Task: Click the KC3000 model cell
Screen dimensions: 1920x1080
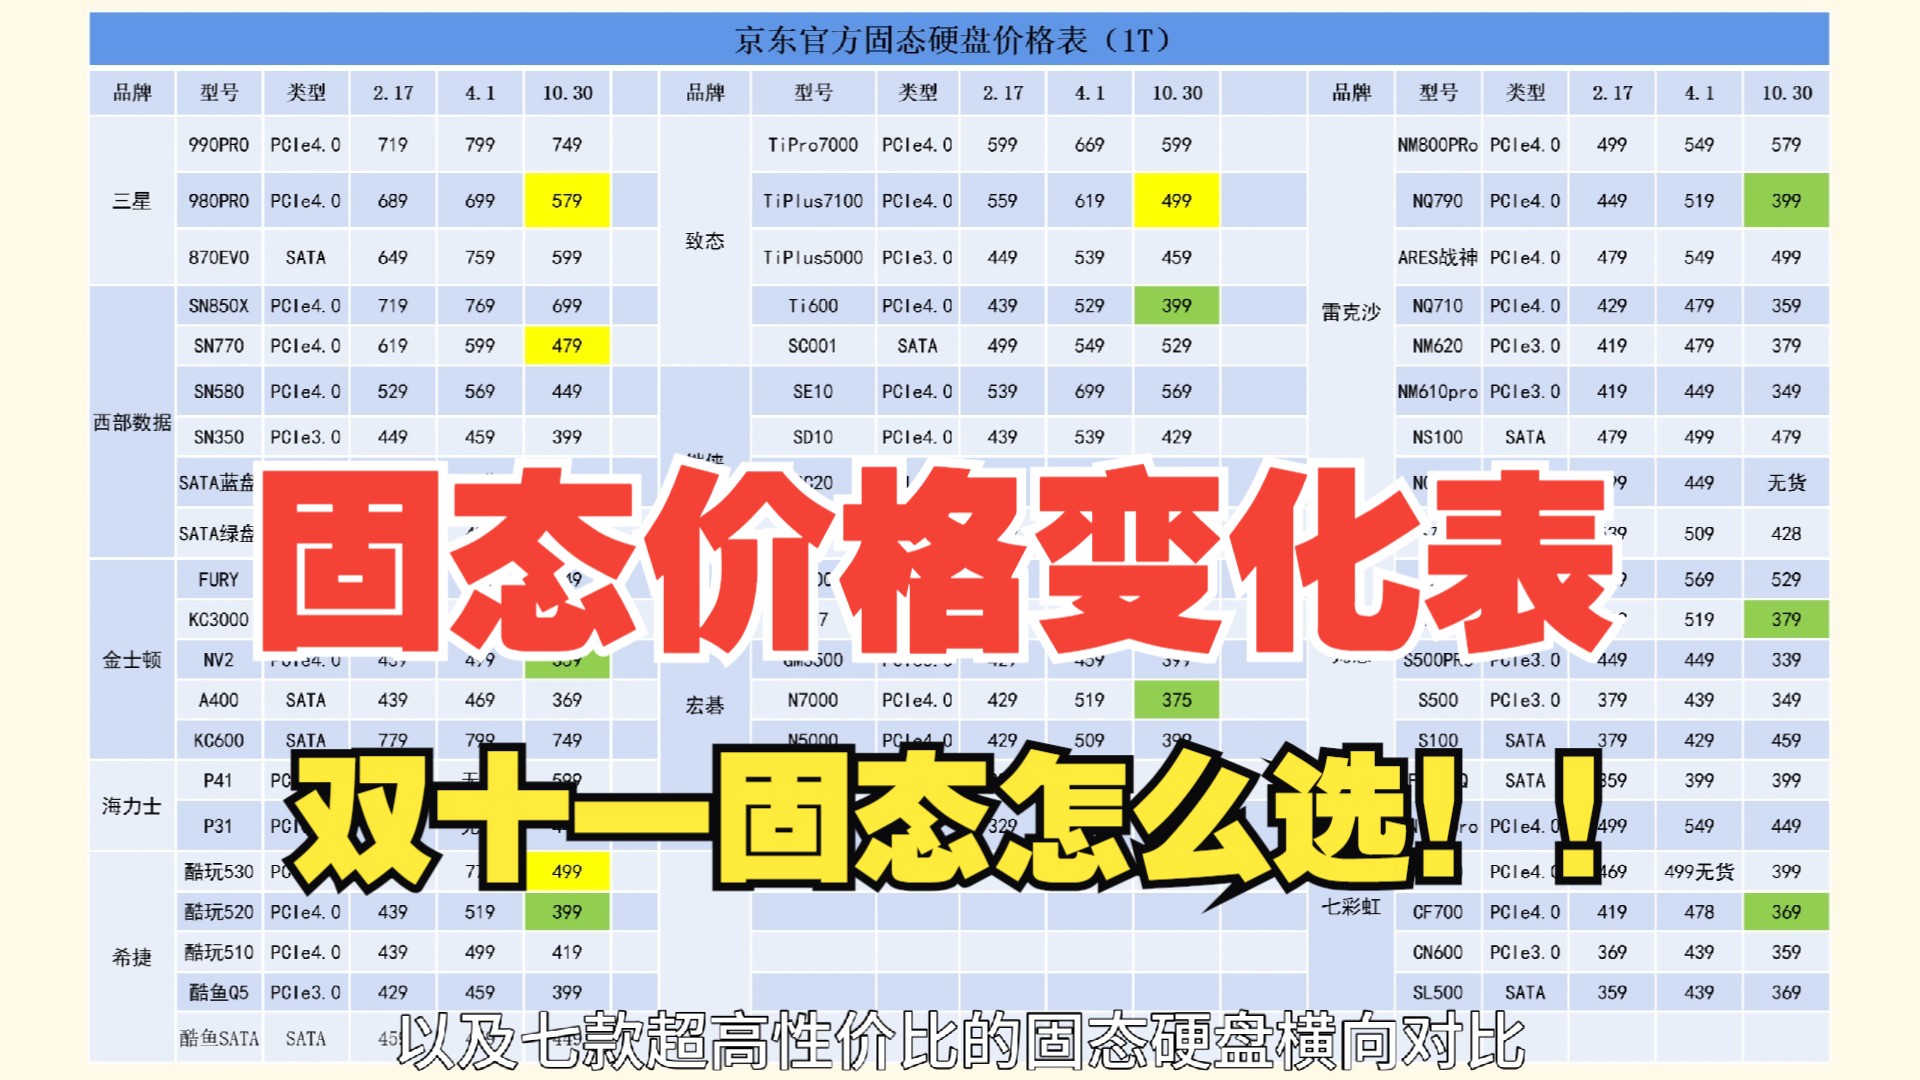Action: pyautogui.click(x=219, y=620)
